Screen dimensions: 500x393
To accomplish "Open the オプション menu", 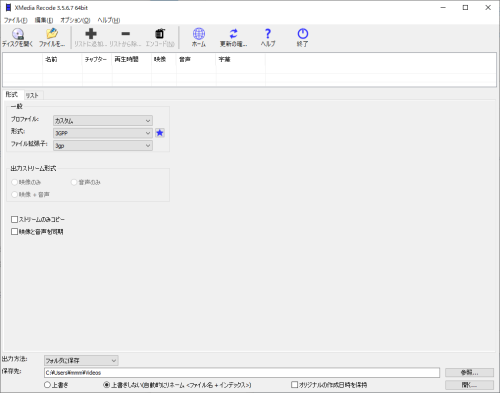I will click(75, 20).
